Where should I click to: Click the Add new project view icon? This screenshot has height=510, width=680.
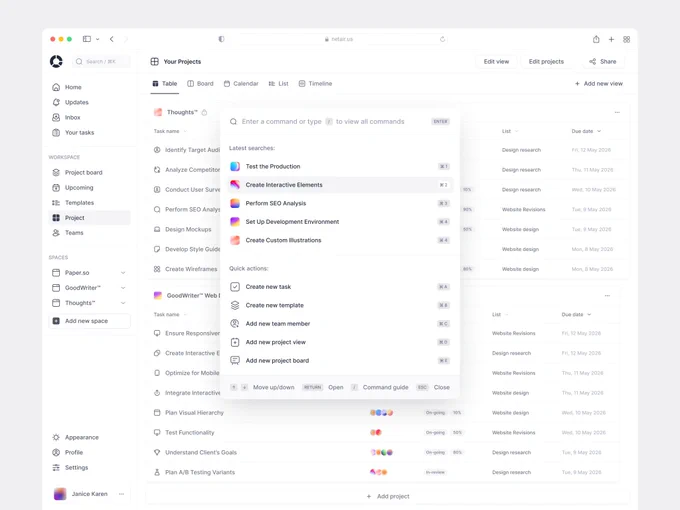click(x=235, y=342)
